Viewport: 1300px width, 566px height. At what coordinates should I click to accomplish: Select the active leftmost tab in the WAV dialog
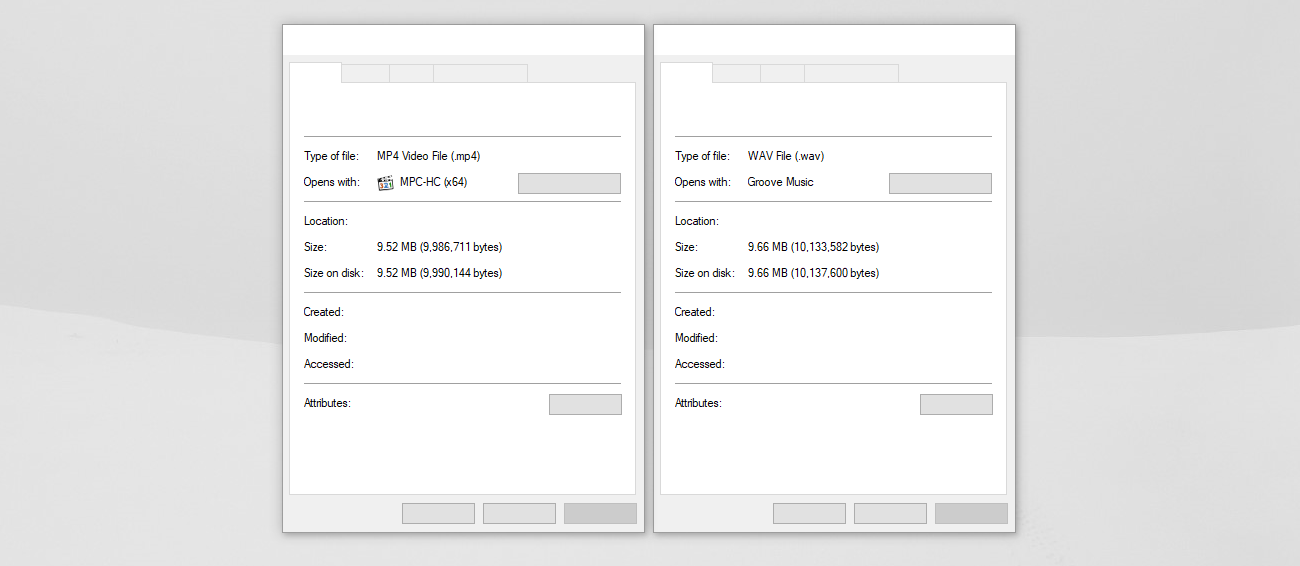[x=687, y=72]
